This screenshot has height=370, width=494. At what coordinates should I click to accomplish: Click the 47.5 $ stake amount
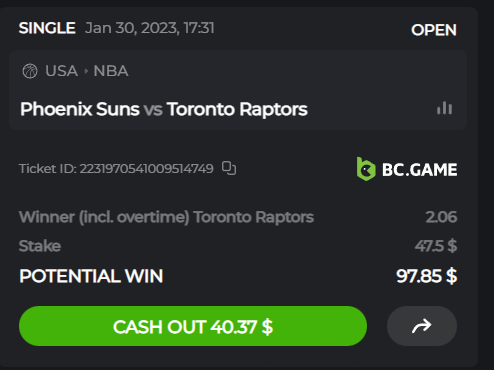(x=436, y=246)
